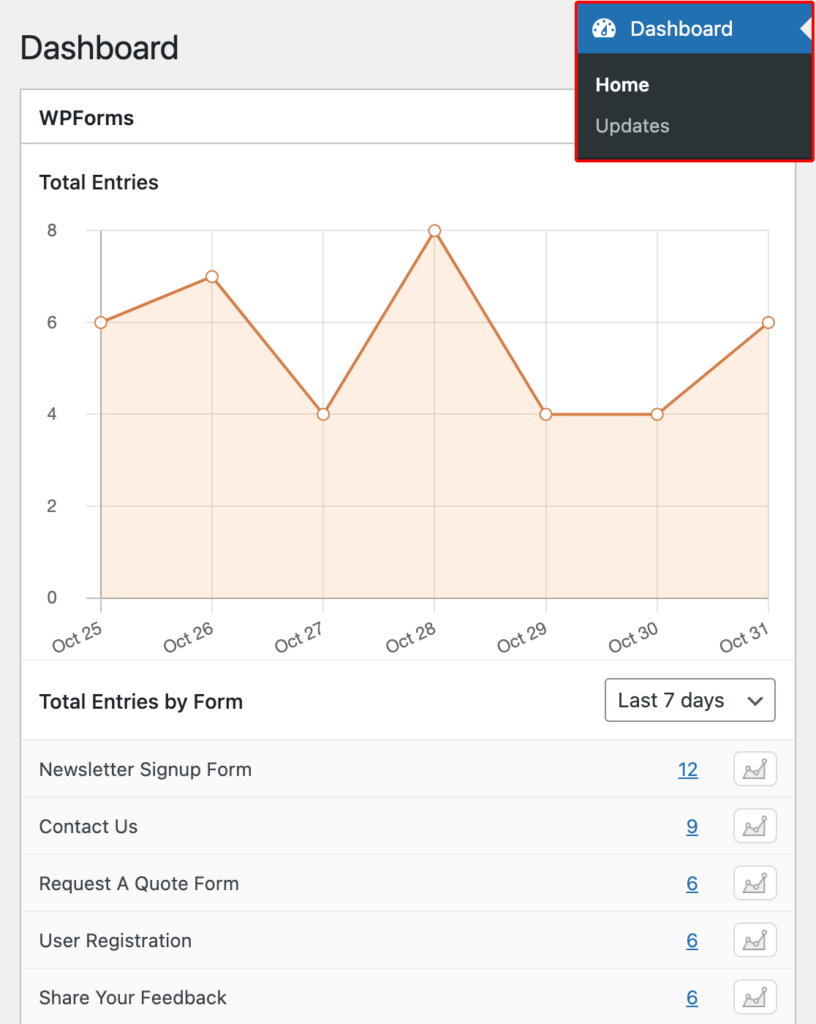Select Home from the Dashboard menu
The height and width of the screenshot is (1024, 816).
622,85
